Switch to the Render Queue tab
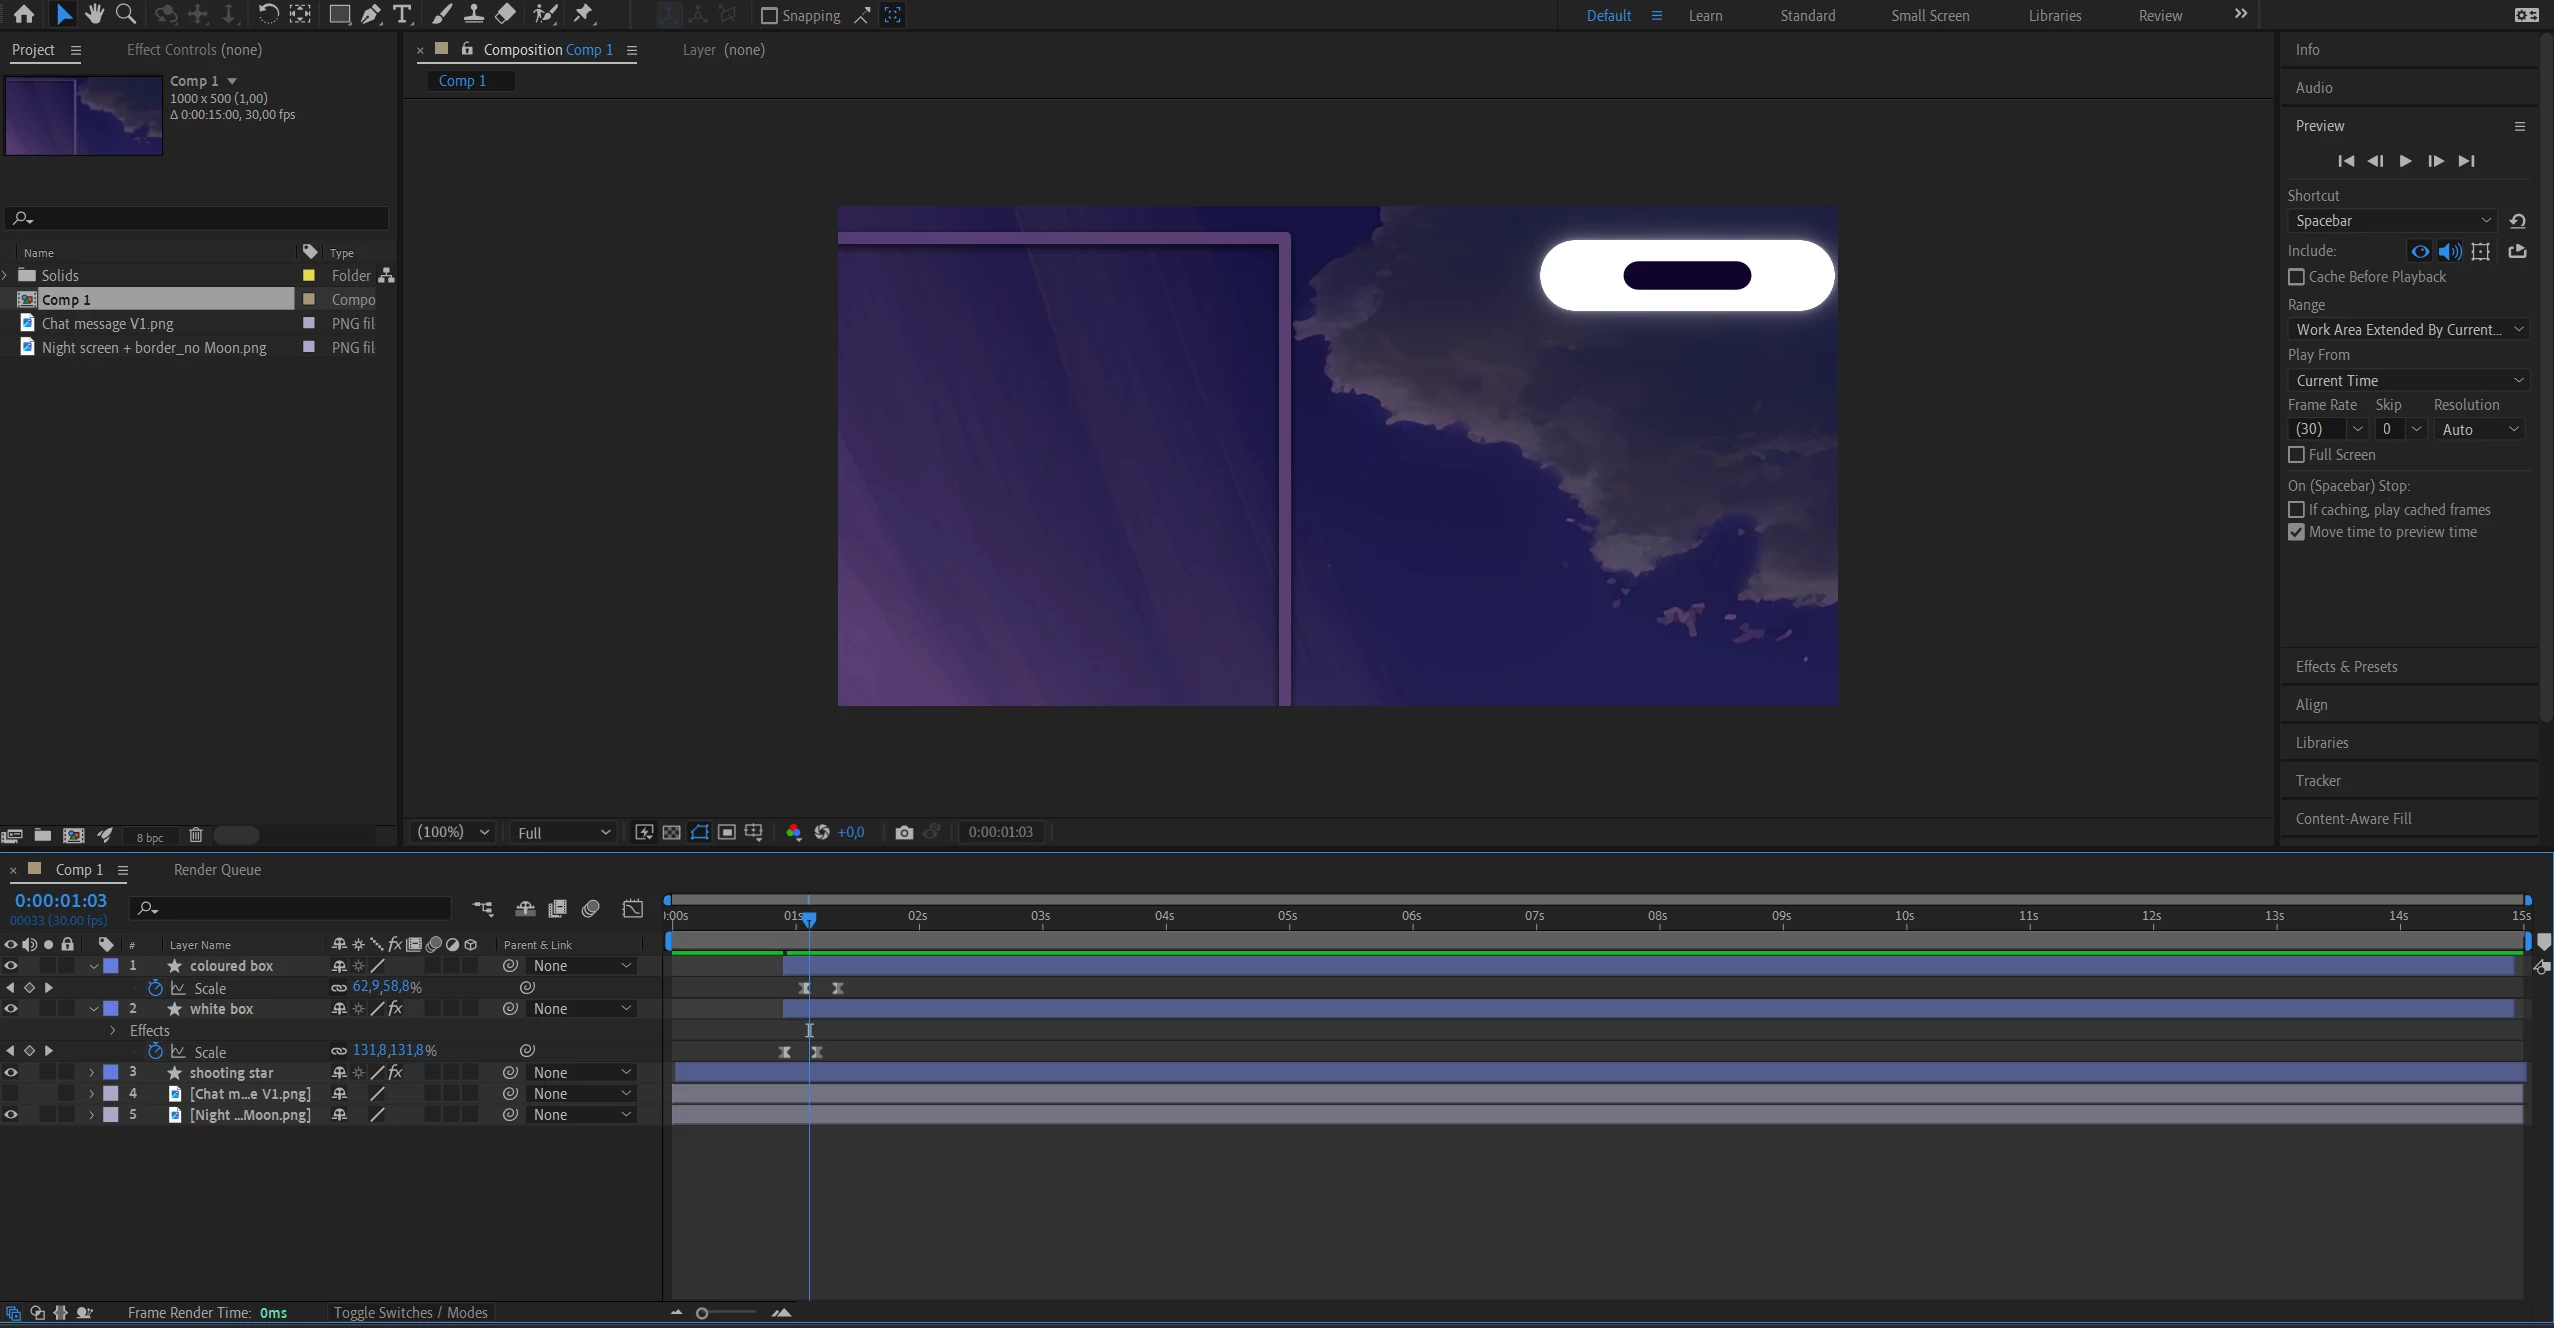The height and width of the screenshot is (1328, 2554). point(217,870)
